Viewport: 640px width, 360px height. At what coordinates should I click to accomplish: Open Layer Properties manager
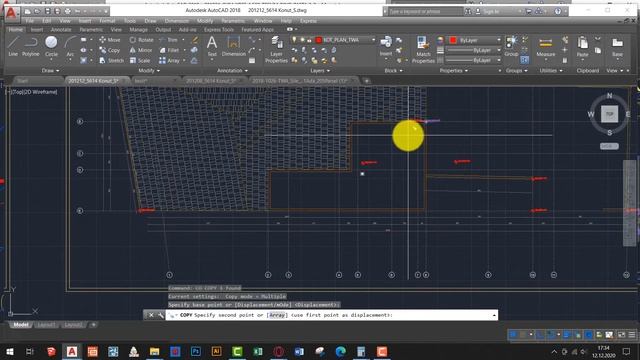pyautogui.click(x=276, y=49)
